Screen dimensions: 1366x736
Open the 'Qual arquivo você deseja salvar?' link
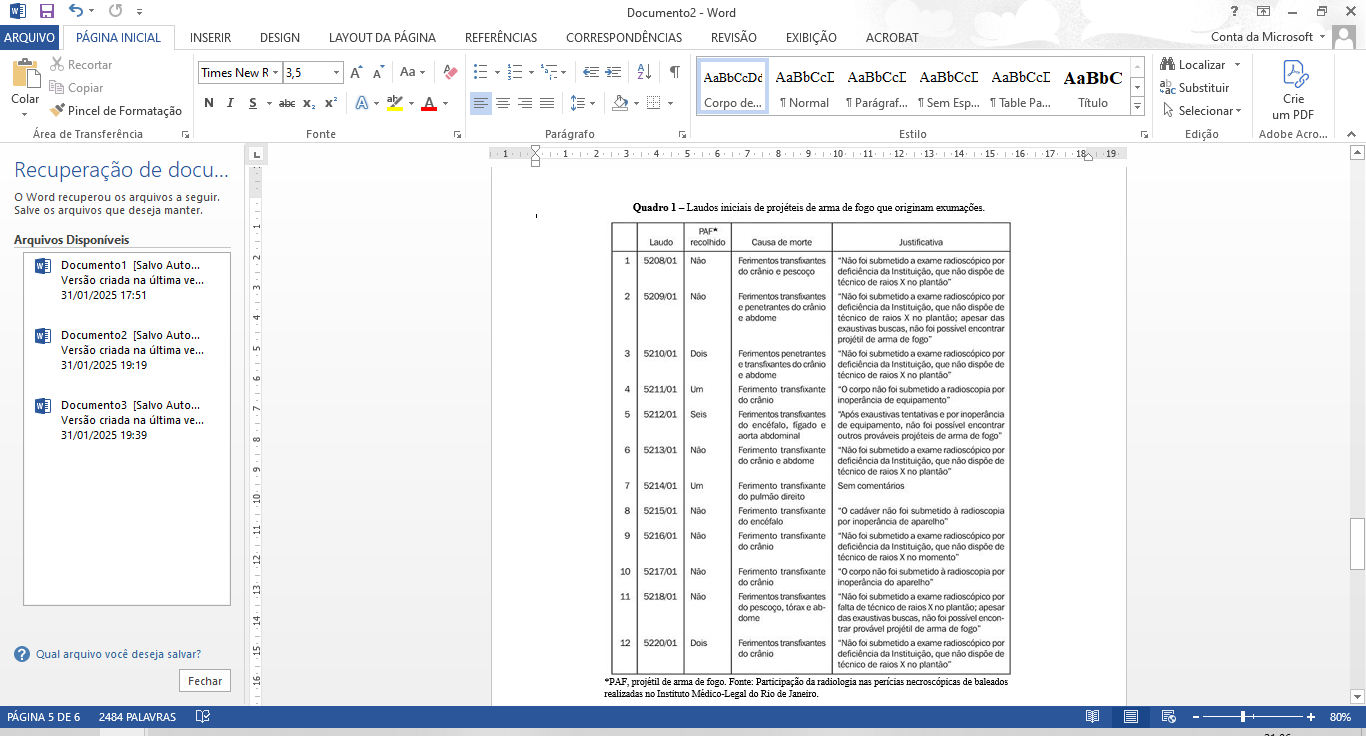(118, 654)
